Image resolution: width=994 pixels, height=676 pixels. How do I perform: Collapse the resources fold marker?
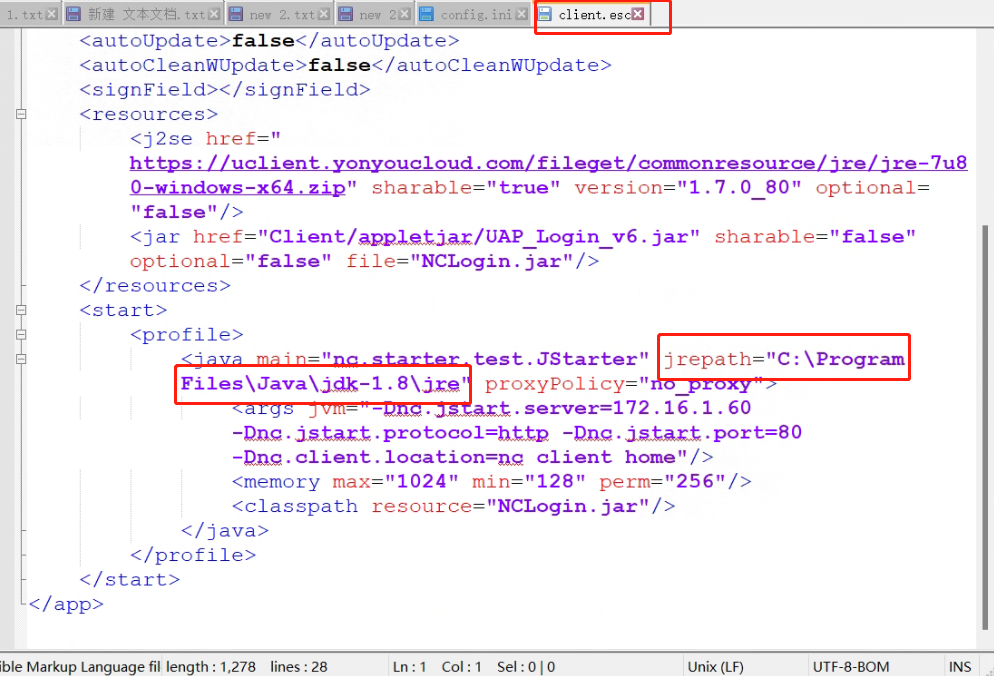(x=20, y=114)
